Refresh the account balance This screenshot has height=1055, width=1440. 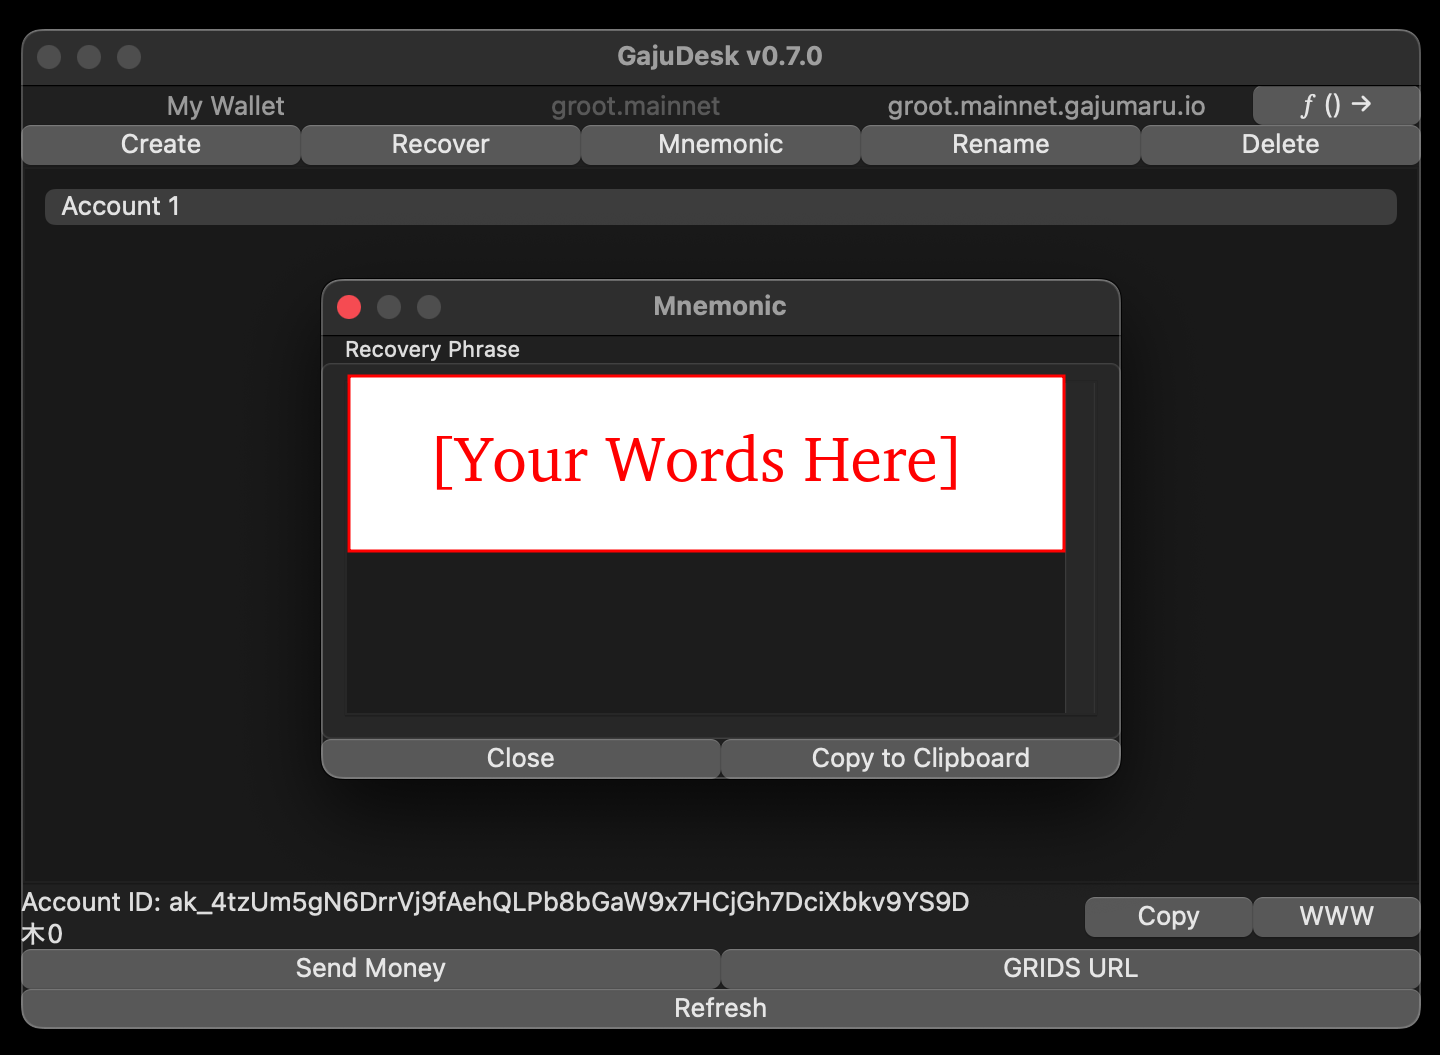[720, 1008]
